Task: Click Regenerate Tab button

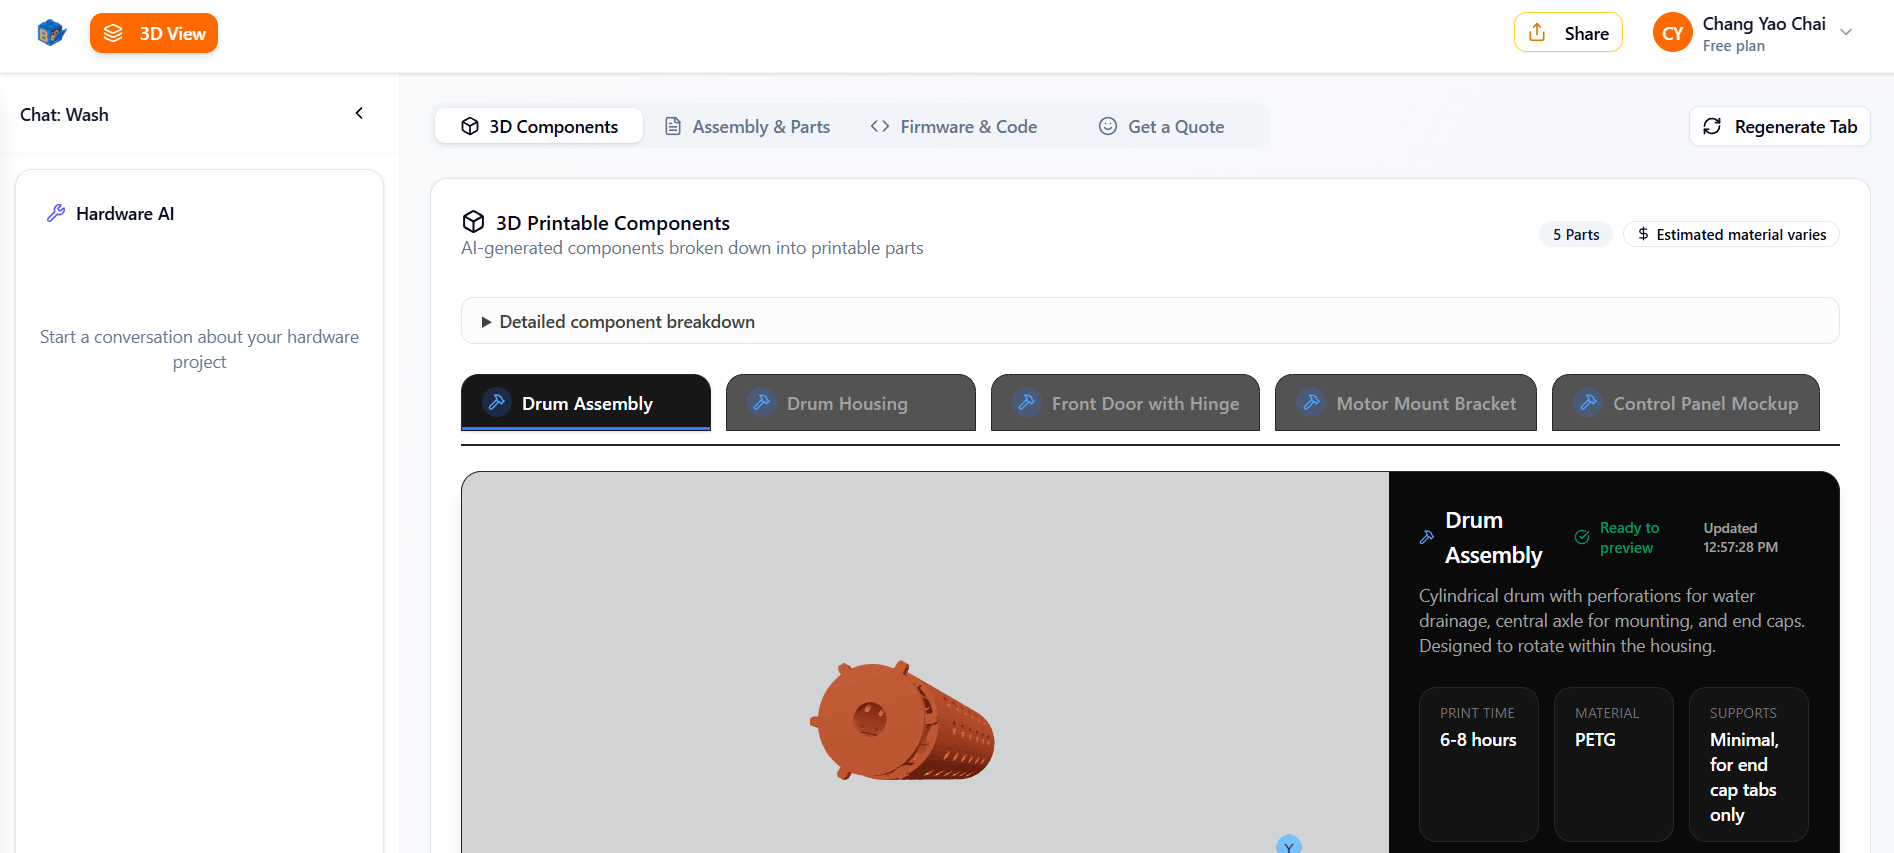Action: click(x=1779, y=127)
